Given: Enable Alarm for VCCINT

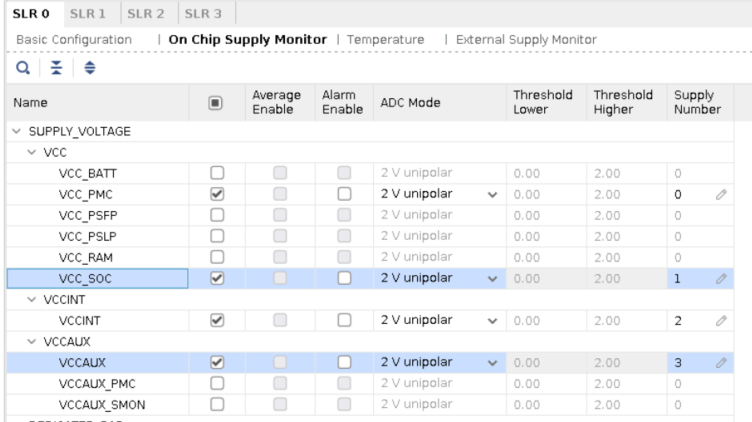Looking at the screenshot, I should pyautogui.click(x=344, y=320).
